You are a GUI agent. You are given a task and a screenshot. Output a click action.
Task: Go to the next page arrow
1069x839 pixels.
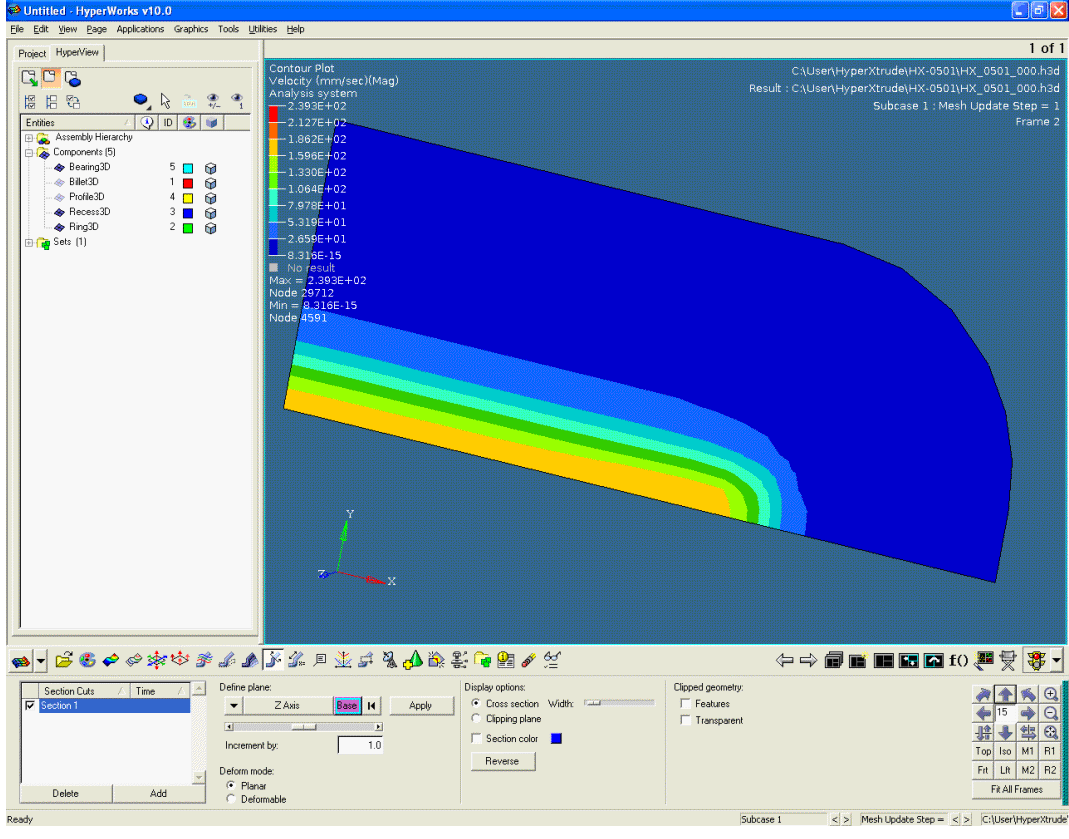pos(808,660)
